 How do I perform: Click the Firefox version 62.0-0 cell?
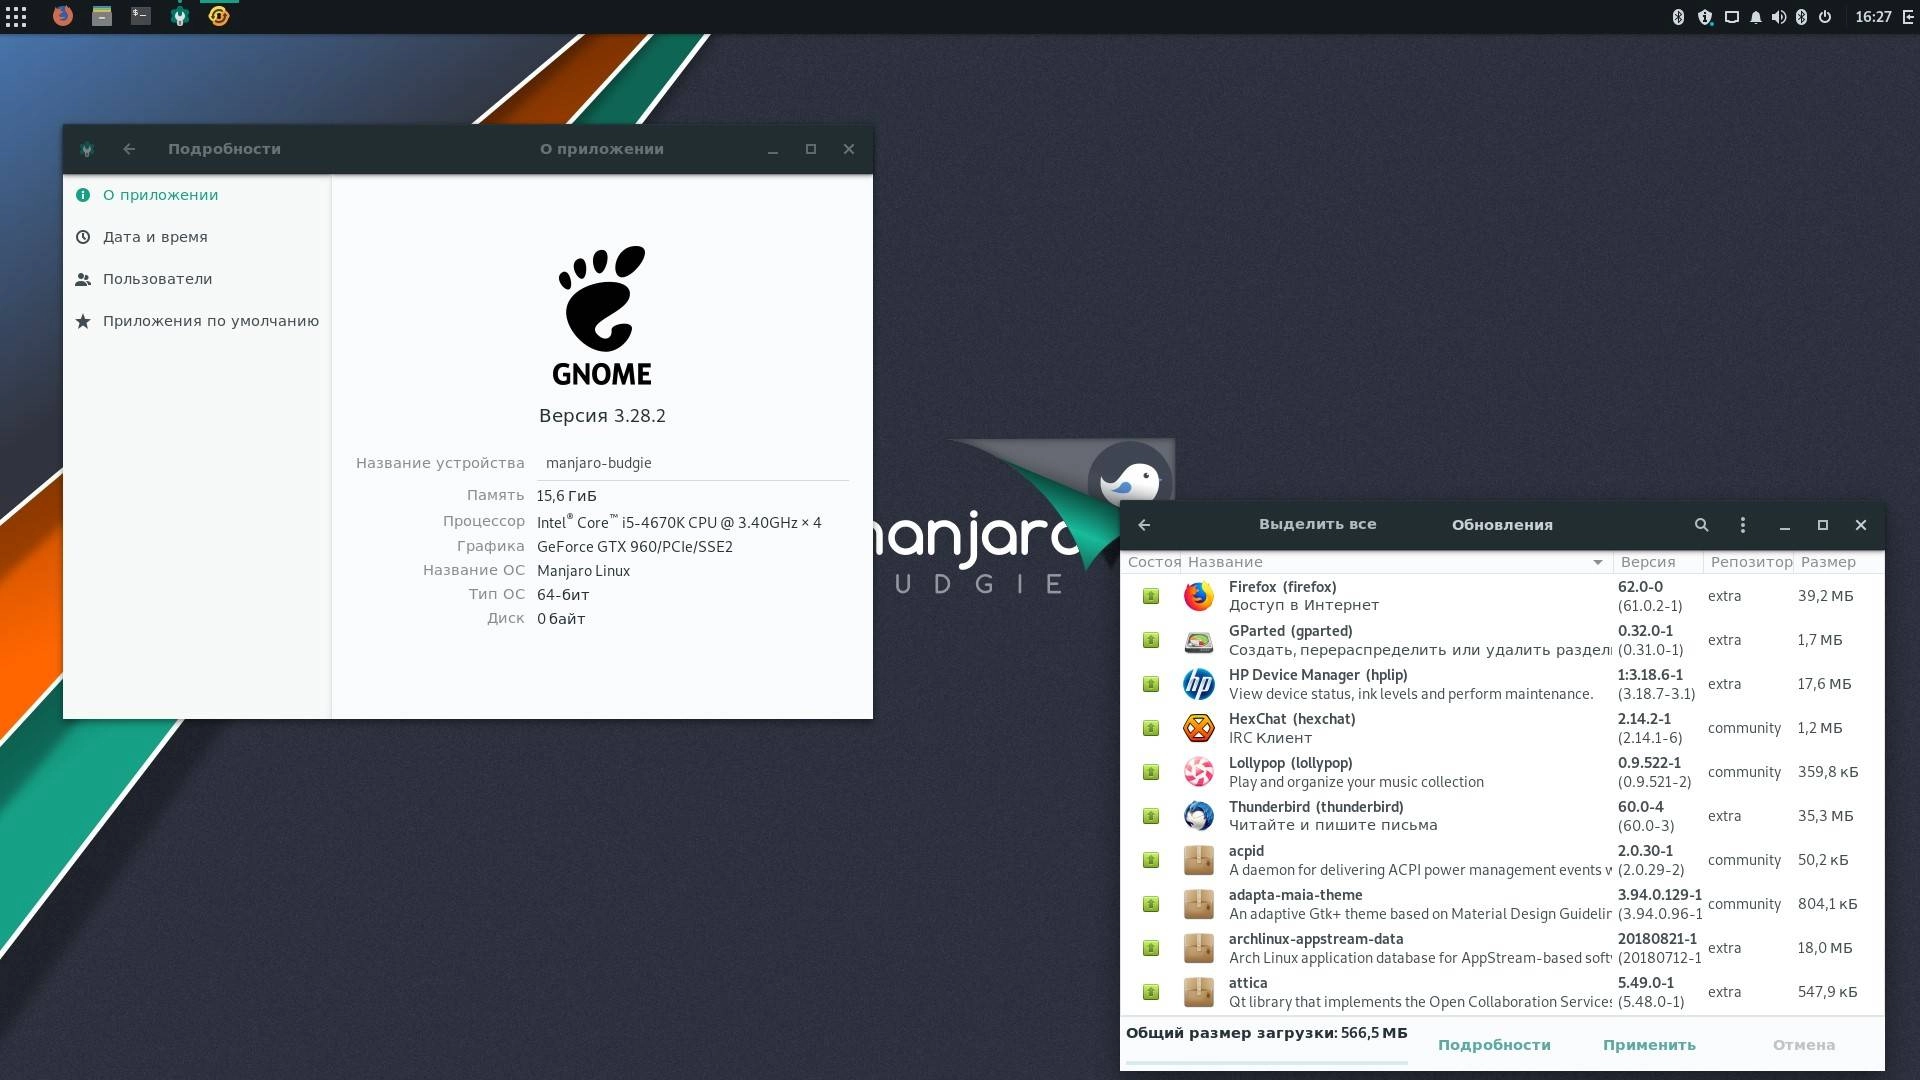coord(1640,587)
